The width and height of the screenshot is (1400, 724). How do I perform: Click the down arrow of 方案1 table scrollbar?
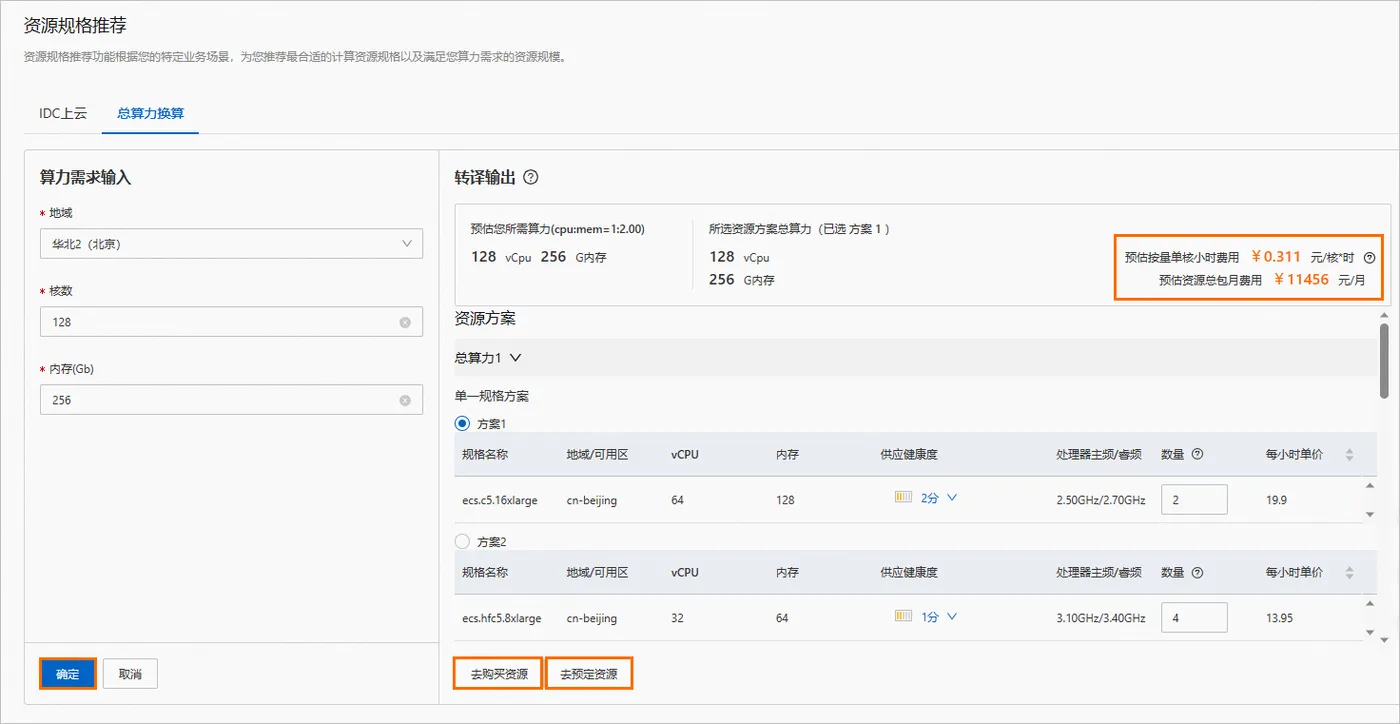click(1370, 514)
